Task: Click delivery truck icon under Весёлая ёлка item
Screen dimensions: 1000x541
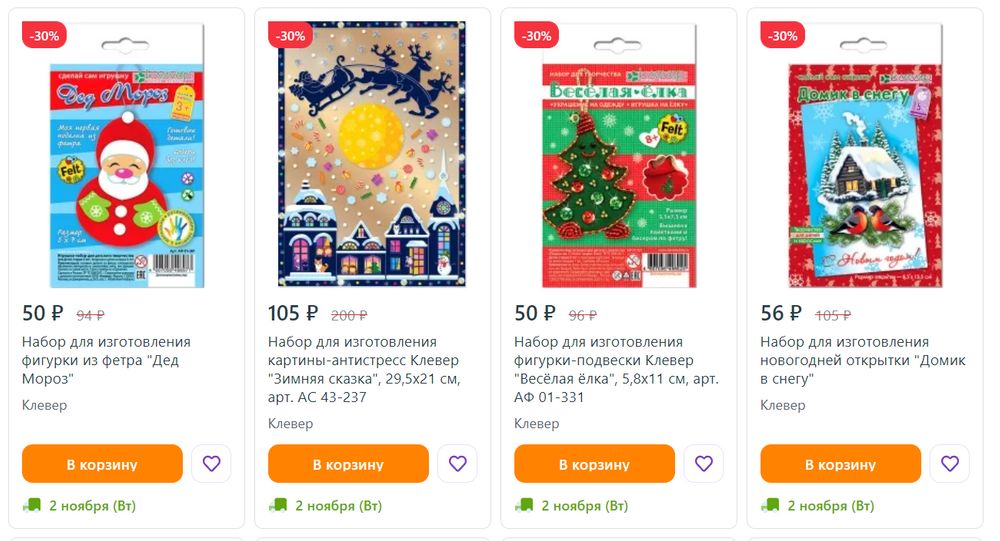Action: [524, 505]
